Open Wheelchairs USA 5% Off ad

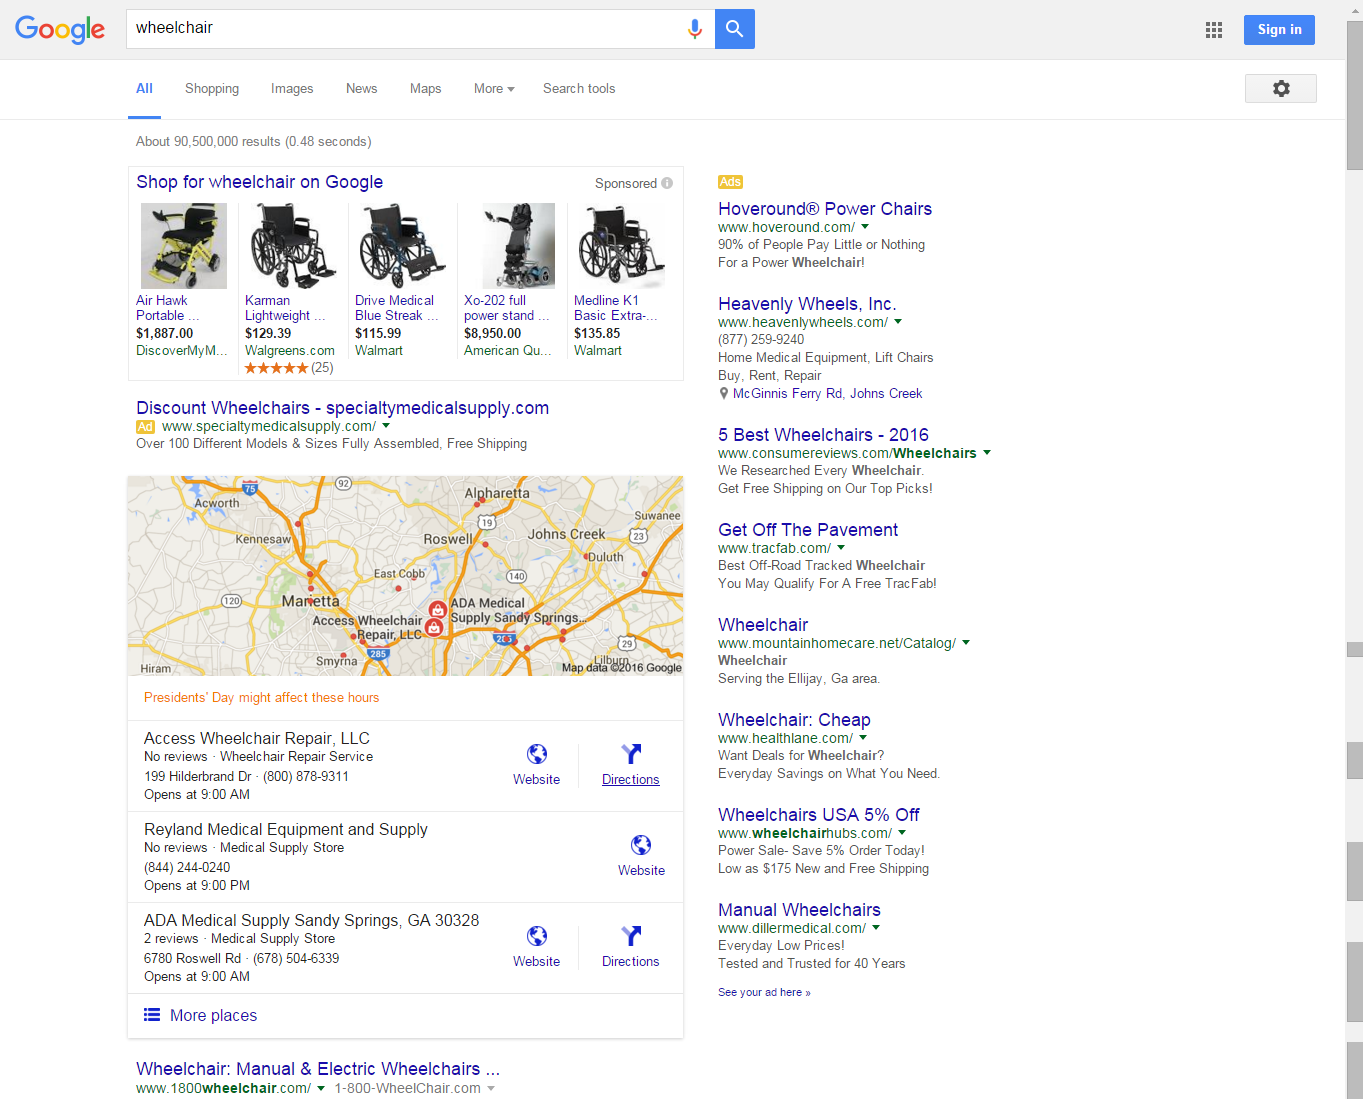819,815
